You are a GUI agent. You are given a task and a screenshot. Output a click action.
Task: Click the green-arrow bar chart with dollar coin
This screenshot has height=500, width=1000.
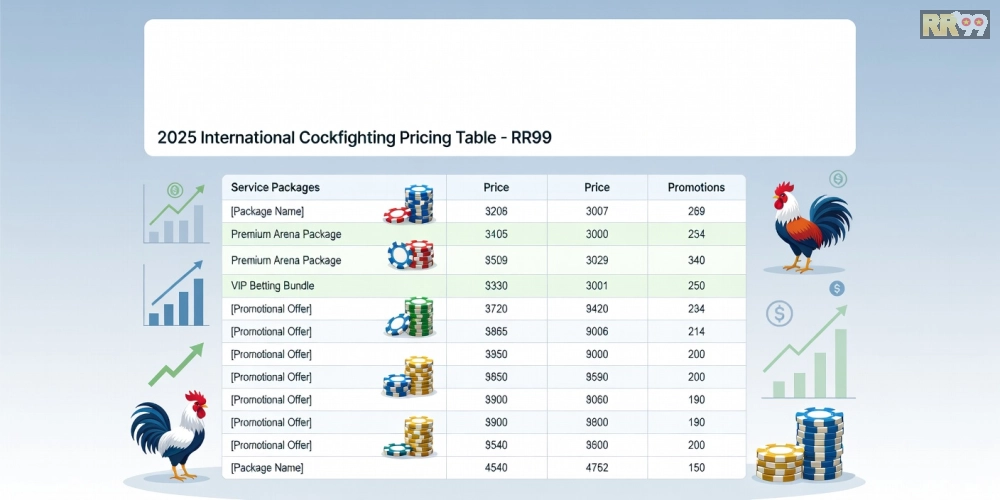pyautogui.click(x=177, y=212)
